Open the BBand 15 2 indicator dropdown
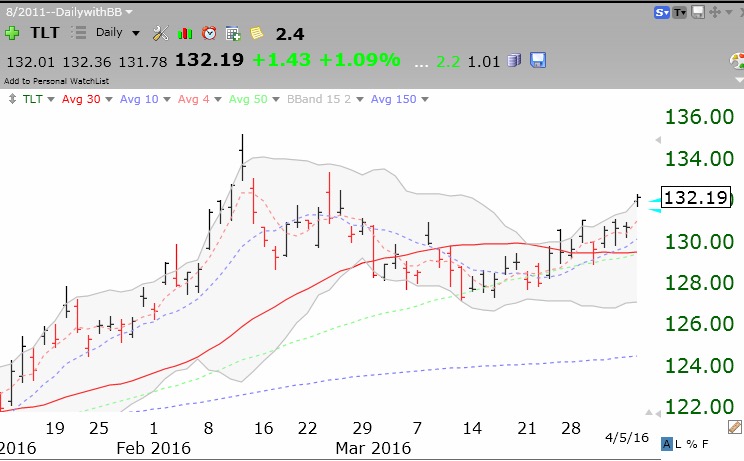 (x=360, y=100)
